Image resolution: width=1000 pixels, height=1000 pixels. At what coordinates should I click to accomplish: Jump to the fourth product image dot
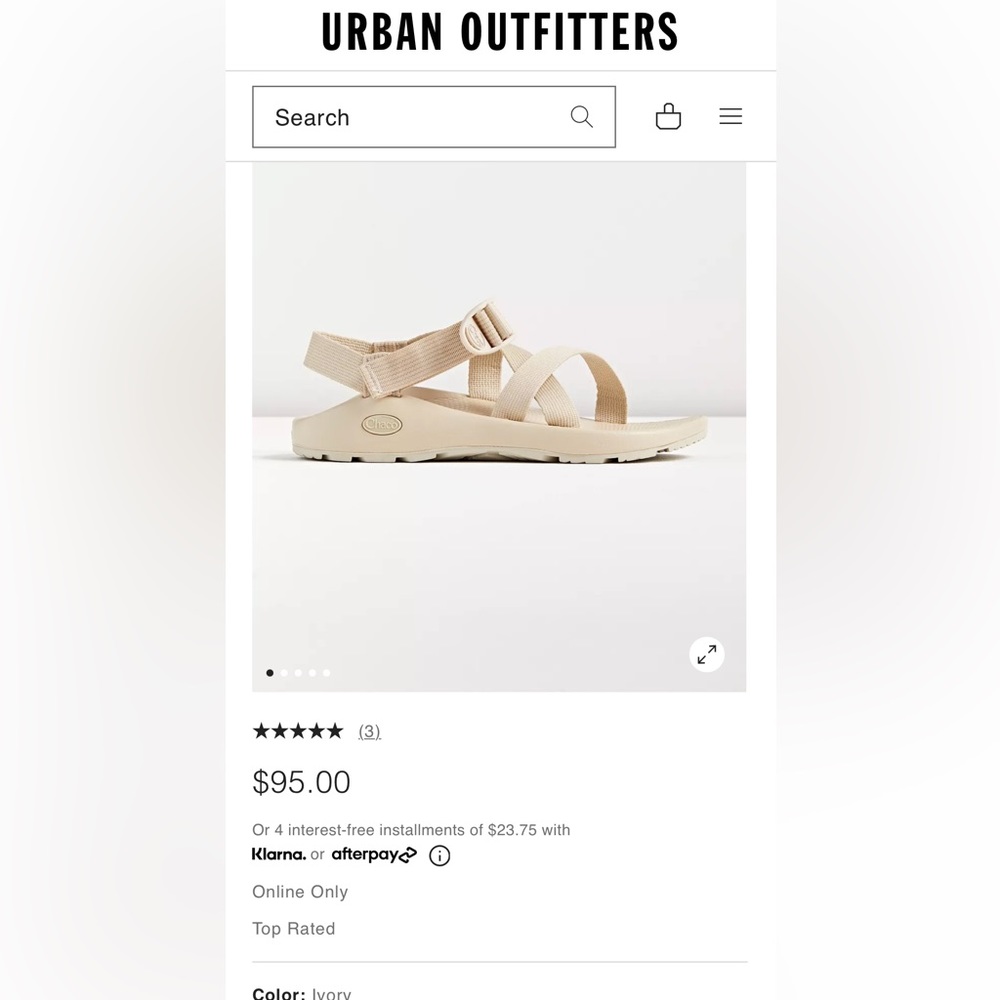(312, 673)
